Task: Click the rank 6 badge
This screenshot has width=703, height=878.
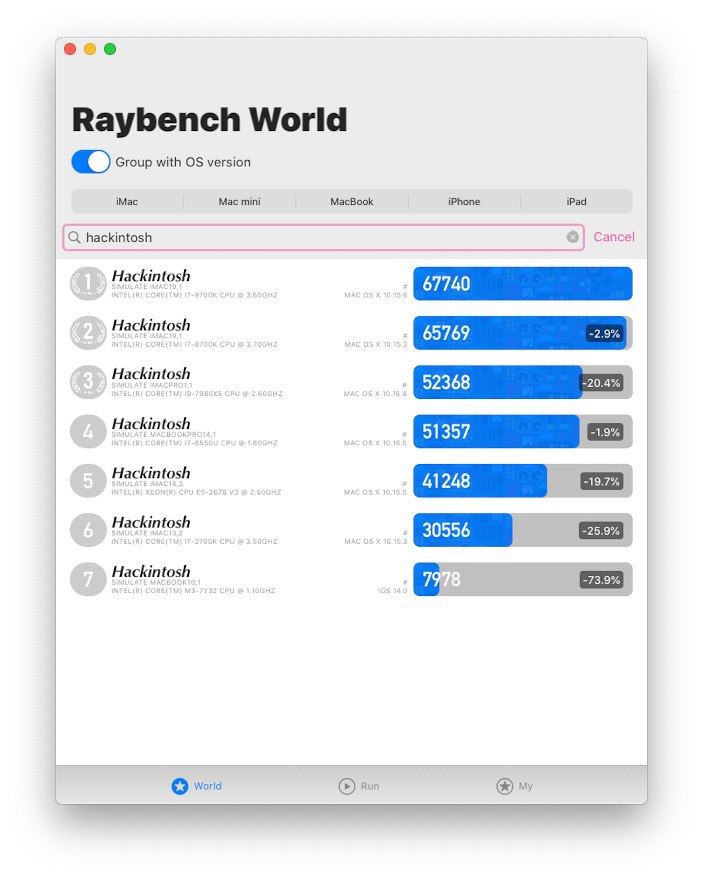Action: click(x=88, y=530)
